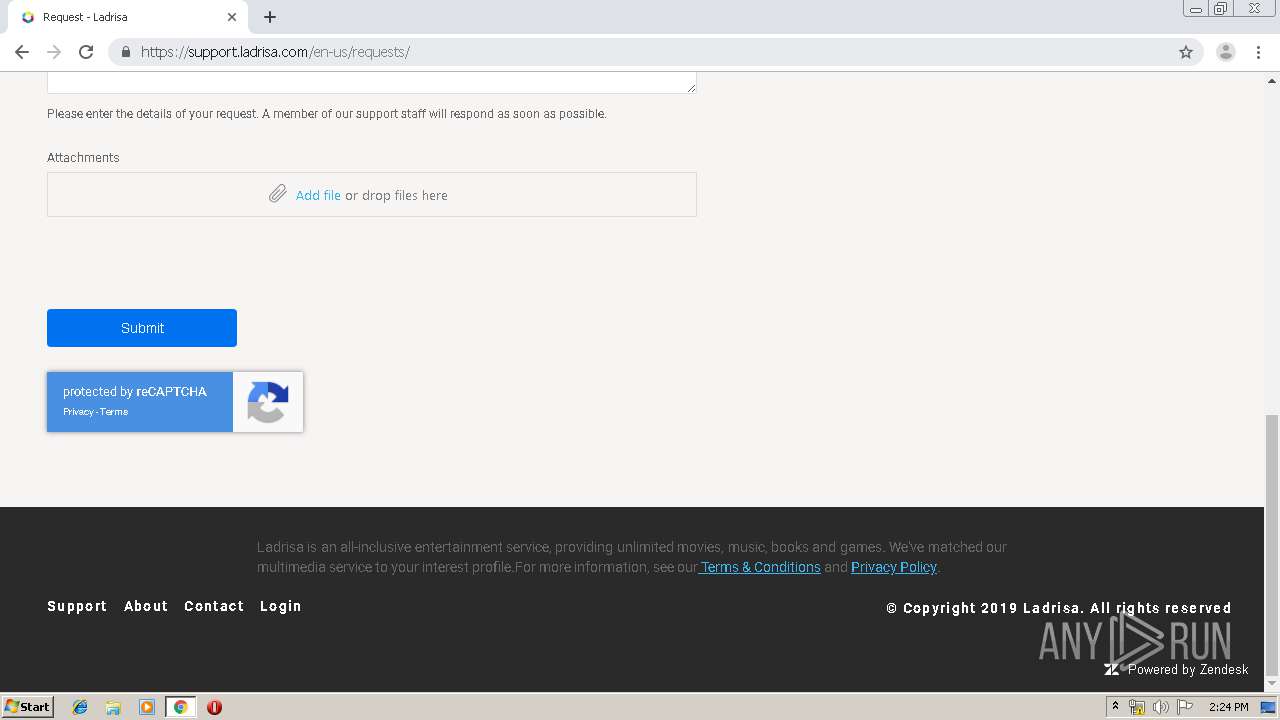Image resolution: width=1280 pixels, height=720 pixels.
Task: Open Windows Explorer folder from taskbar
Action: 113,707
